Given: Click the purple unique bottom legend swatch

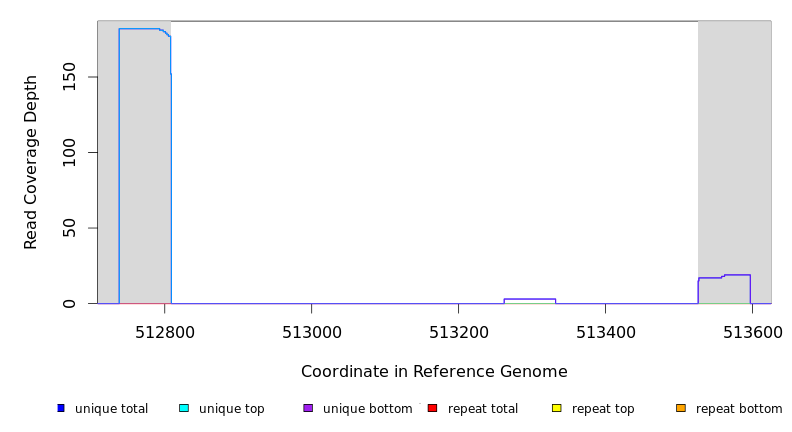Looking at the screenshot, I should pyautogui.click(x=308, y=408).
